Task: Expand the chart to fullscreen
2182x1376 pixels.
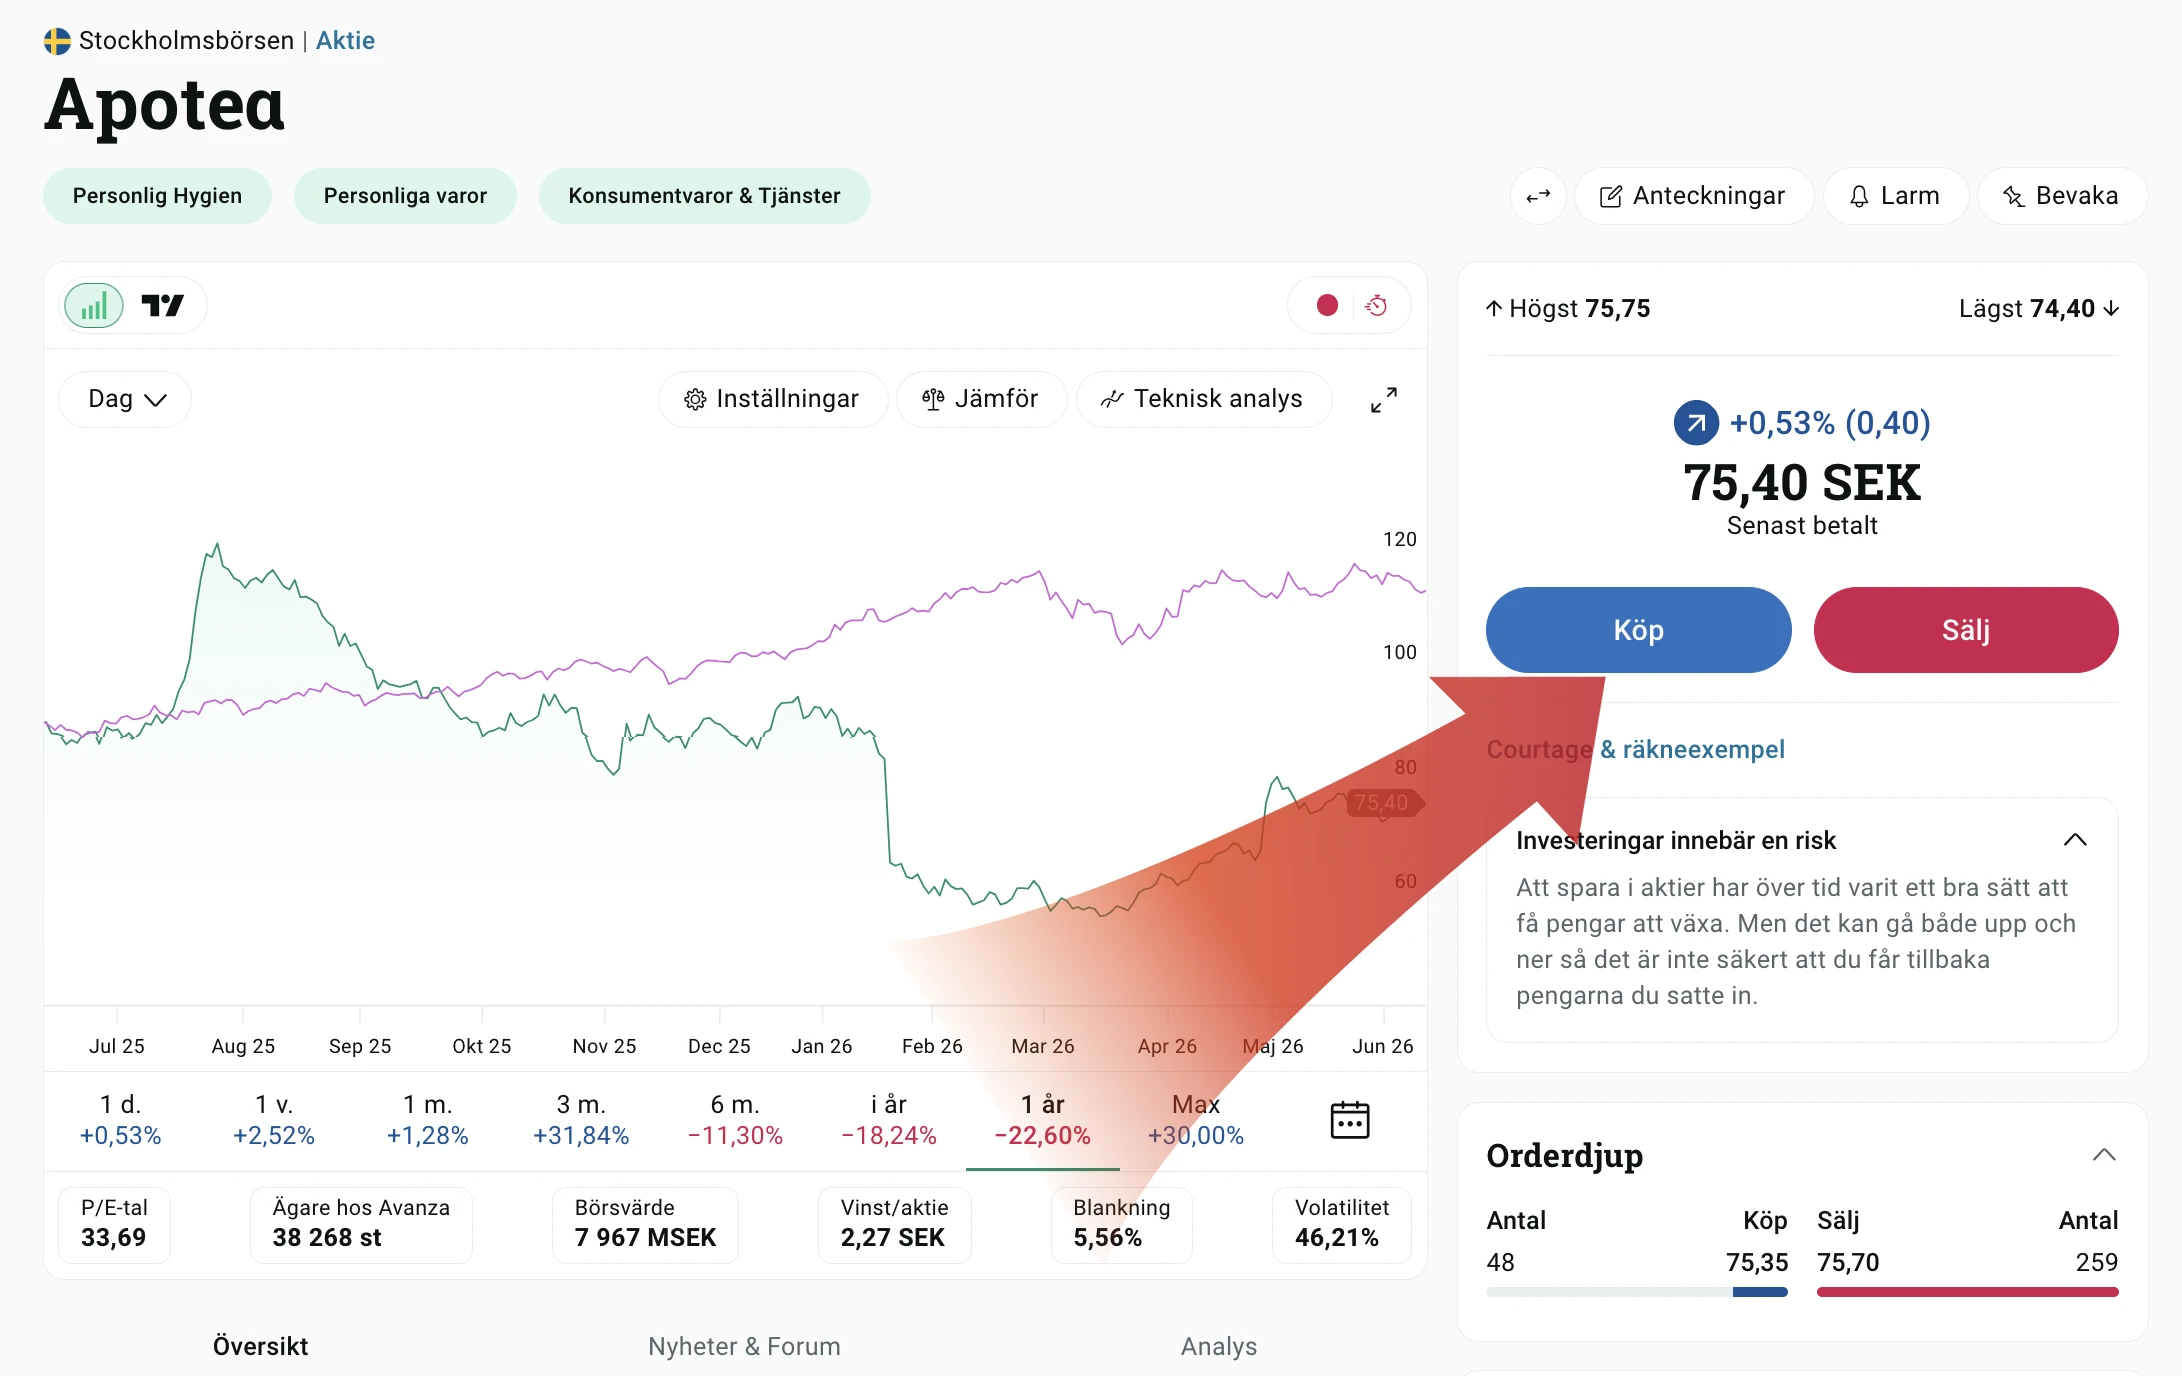Action: tap(1384, 400)
